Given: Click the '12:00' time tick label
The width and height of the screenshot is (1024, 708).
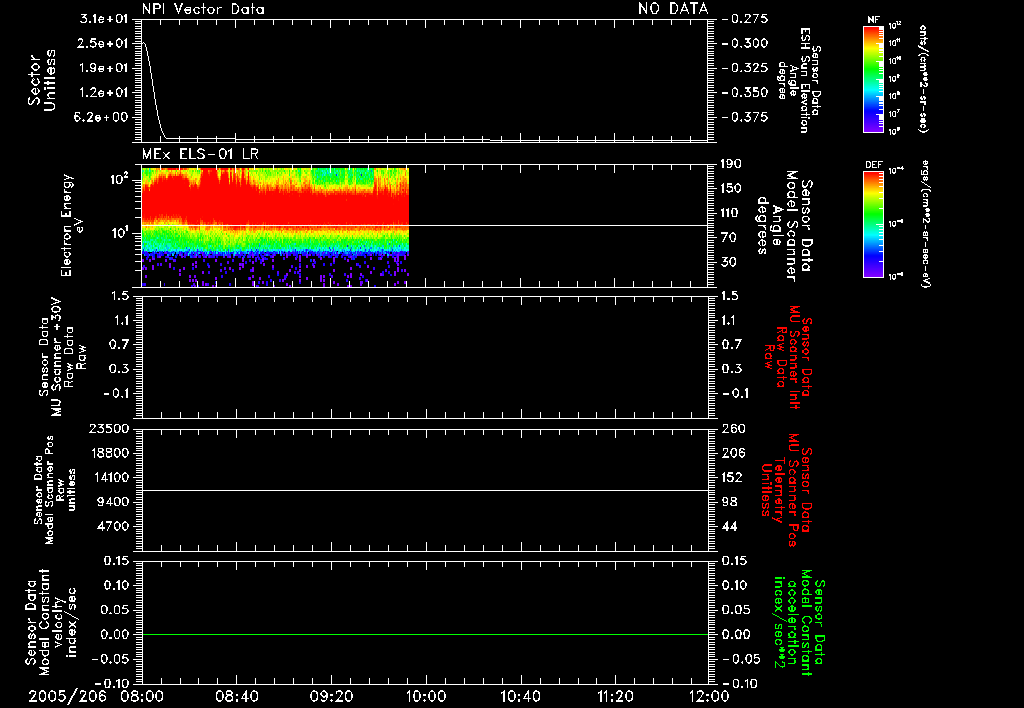Looking at the screenshot, I should pos(709,697).
